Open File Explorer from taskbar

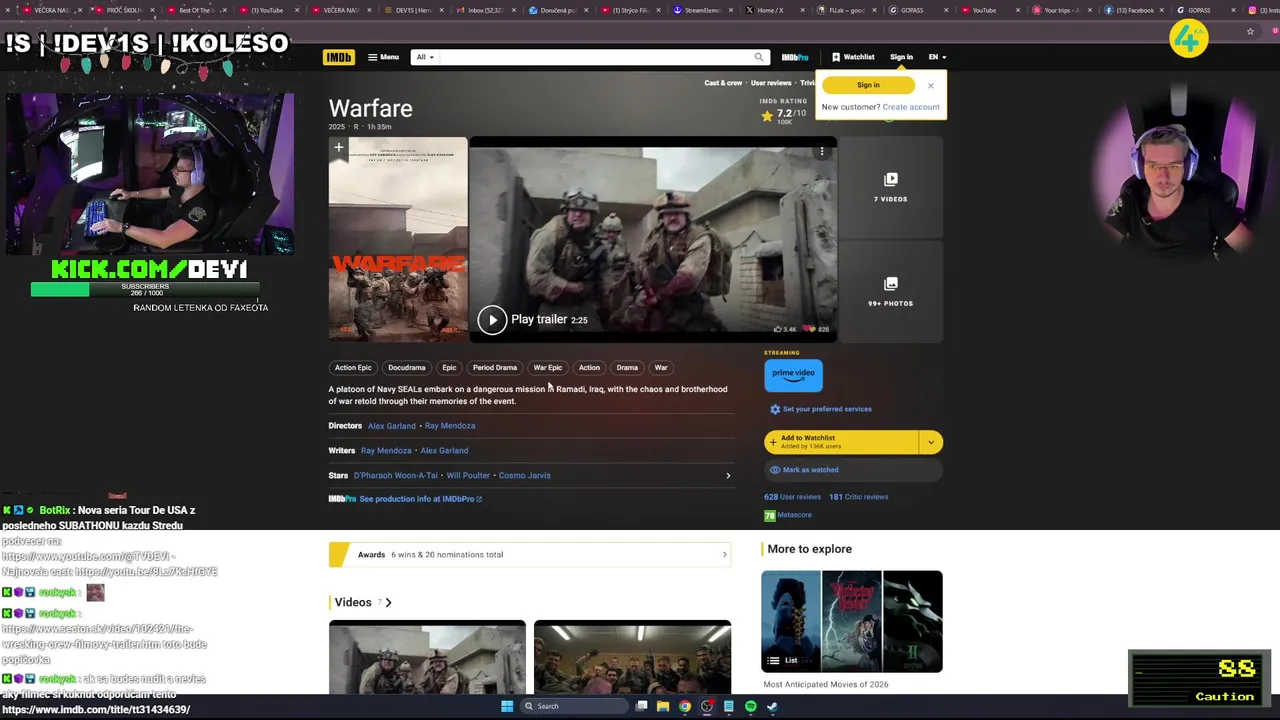pyautogui.click(x=662, y=706)
